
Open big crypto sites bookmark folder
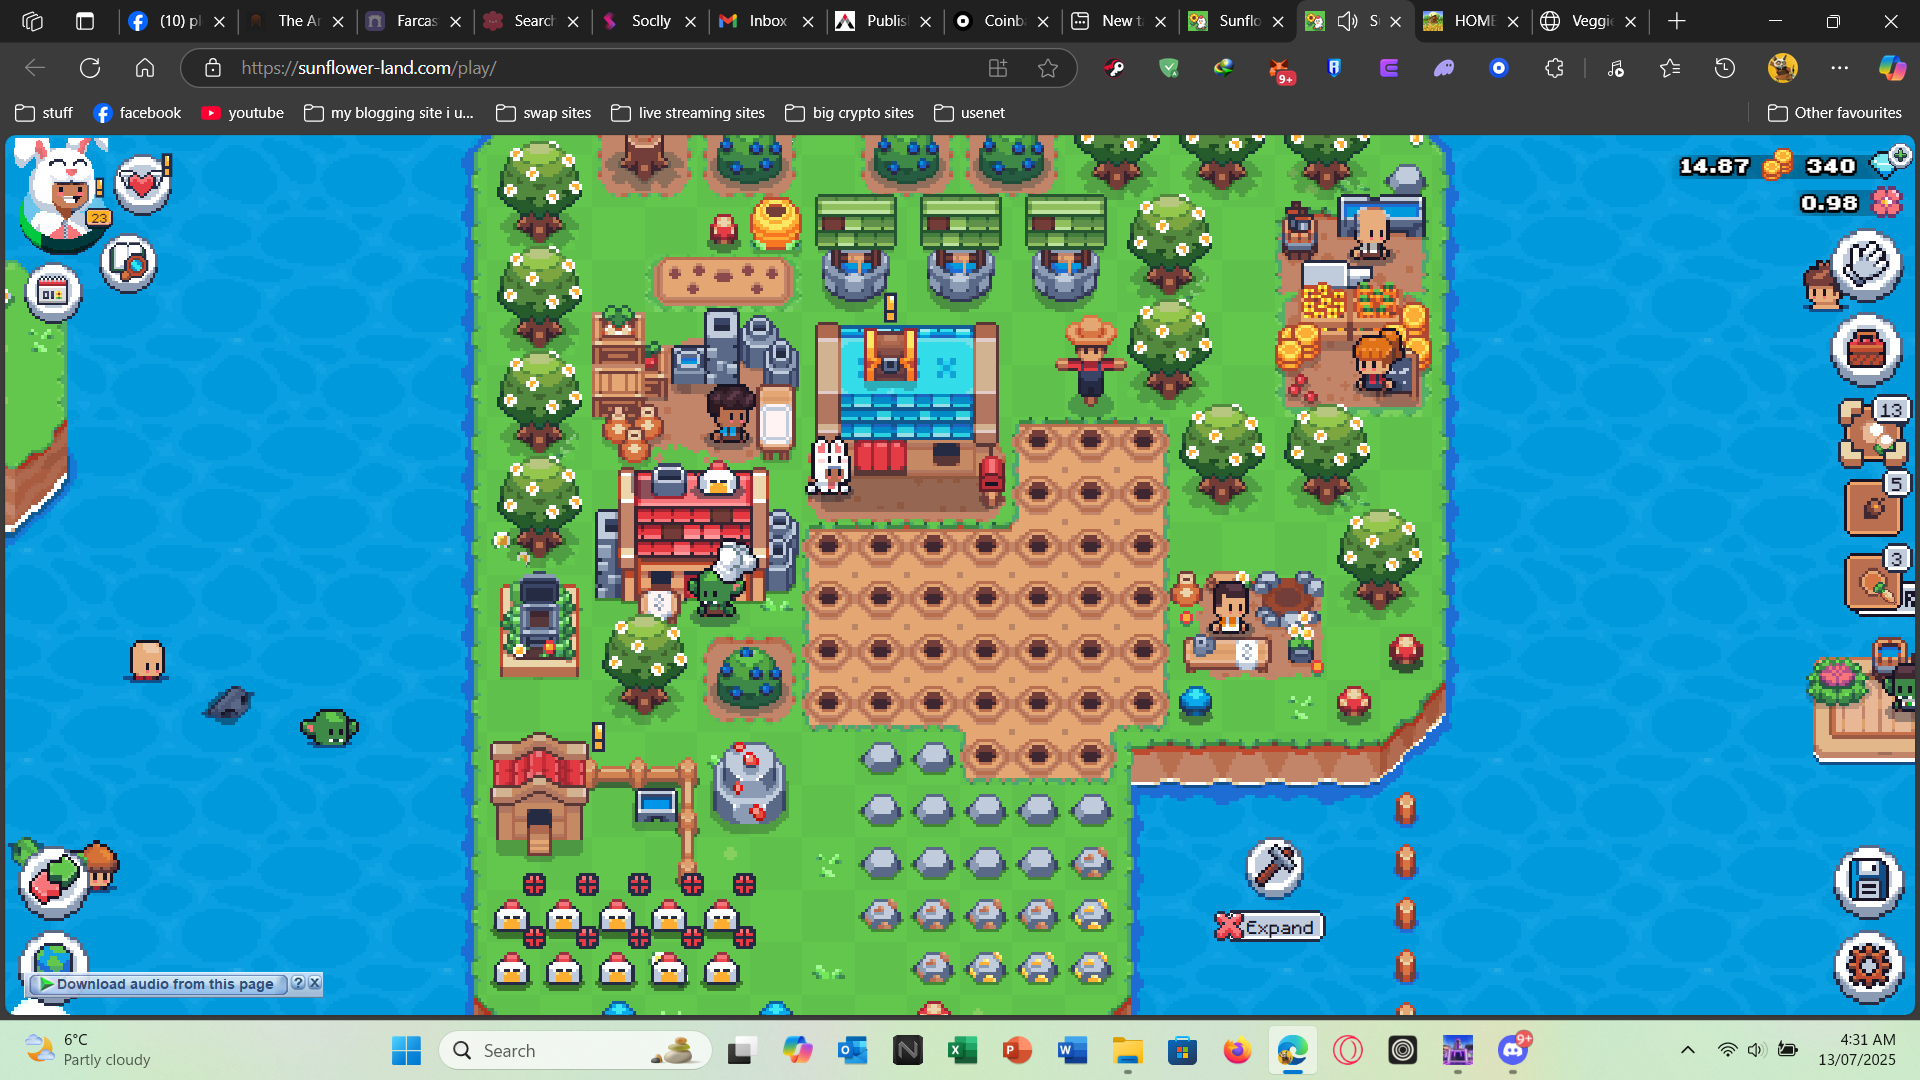(x=850, y=113)
